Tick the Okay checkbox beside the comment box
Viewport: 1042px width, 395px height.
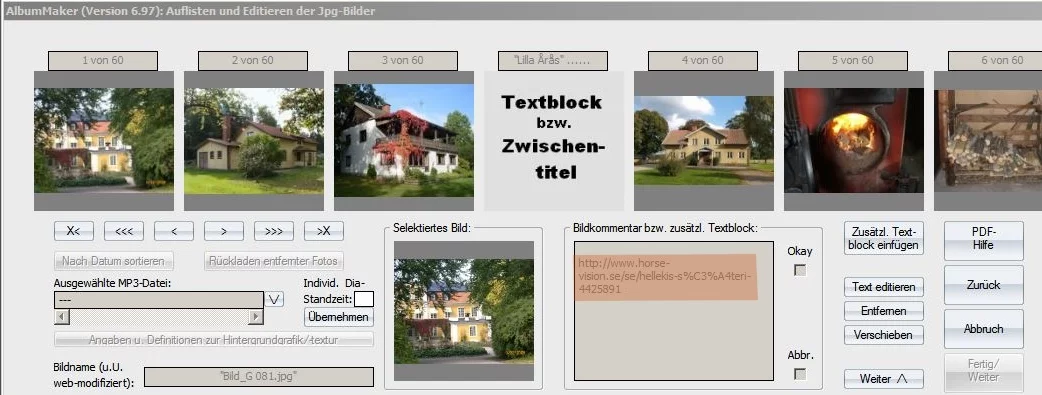point(800,270)
